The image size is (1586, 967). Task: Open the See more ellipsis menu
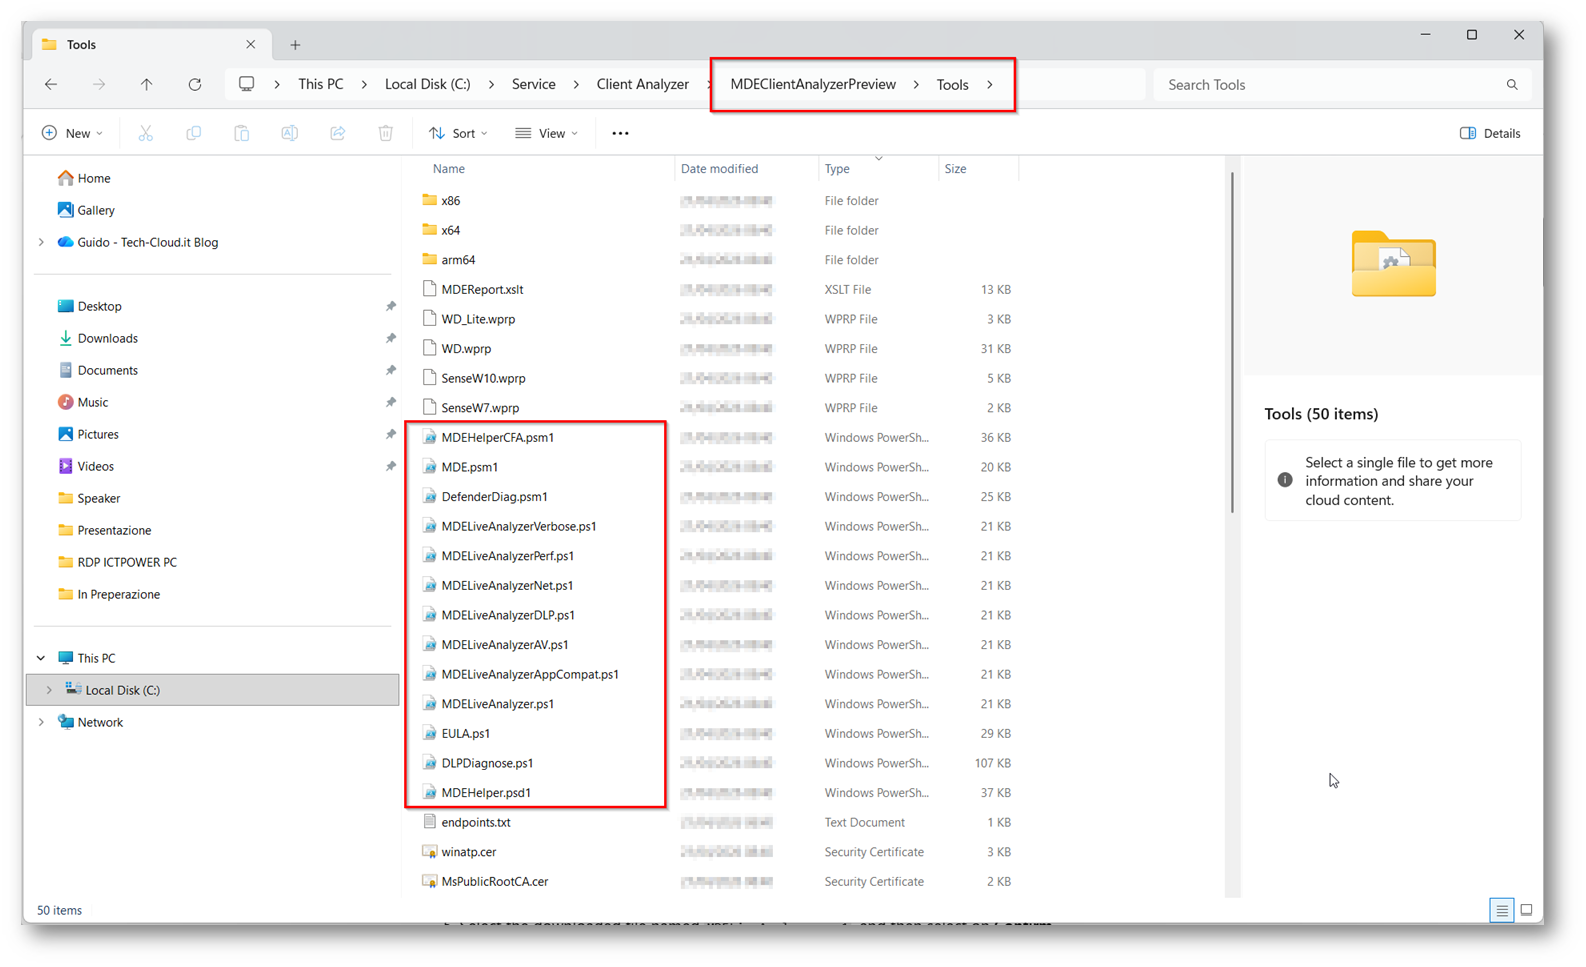(x=620, y=133)
